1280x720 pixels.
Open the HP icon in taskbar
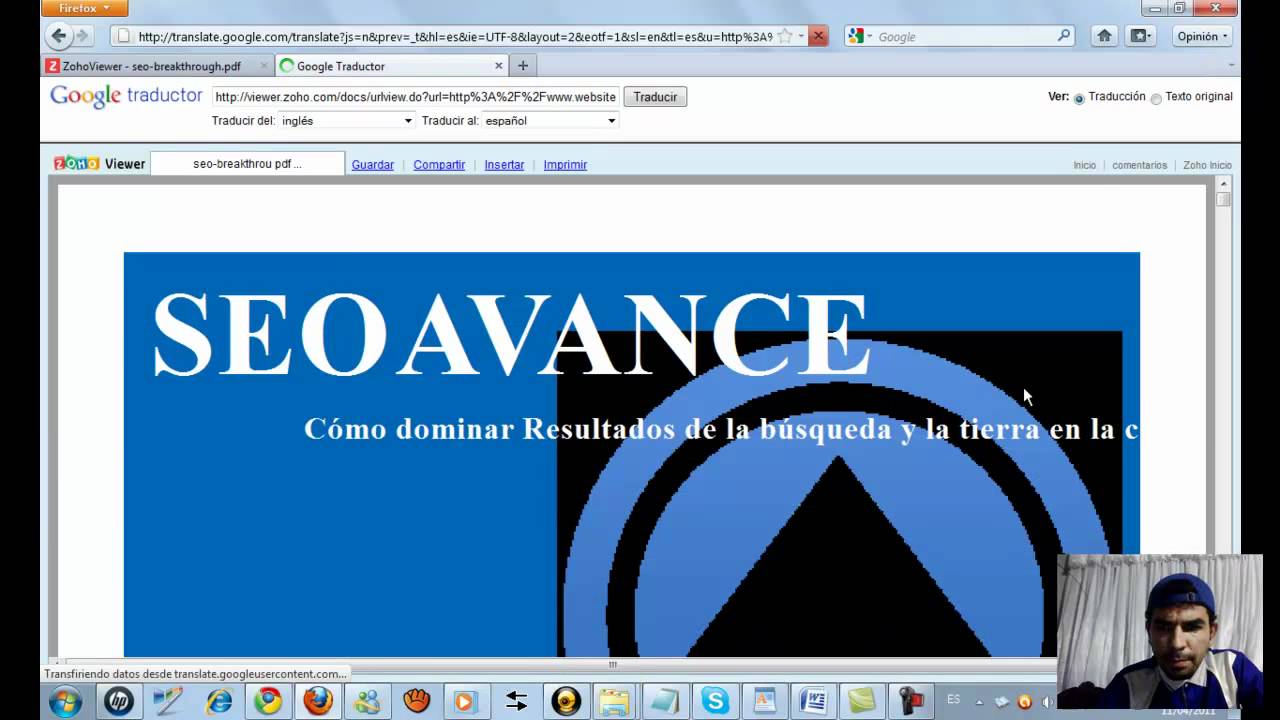pyautogui.click(x=118, y=701)
